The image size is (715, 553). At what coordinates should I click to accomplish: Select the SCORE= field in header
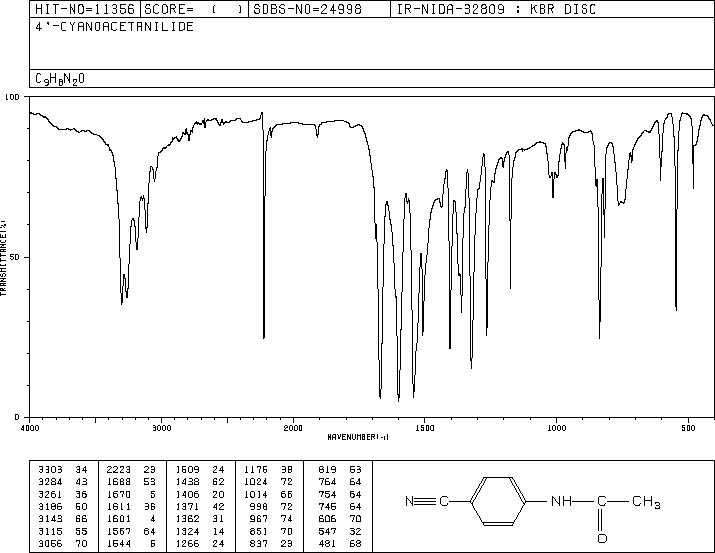[x=194, y=9]
